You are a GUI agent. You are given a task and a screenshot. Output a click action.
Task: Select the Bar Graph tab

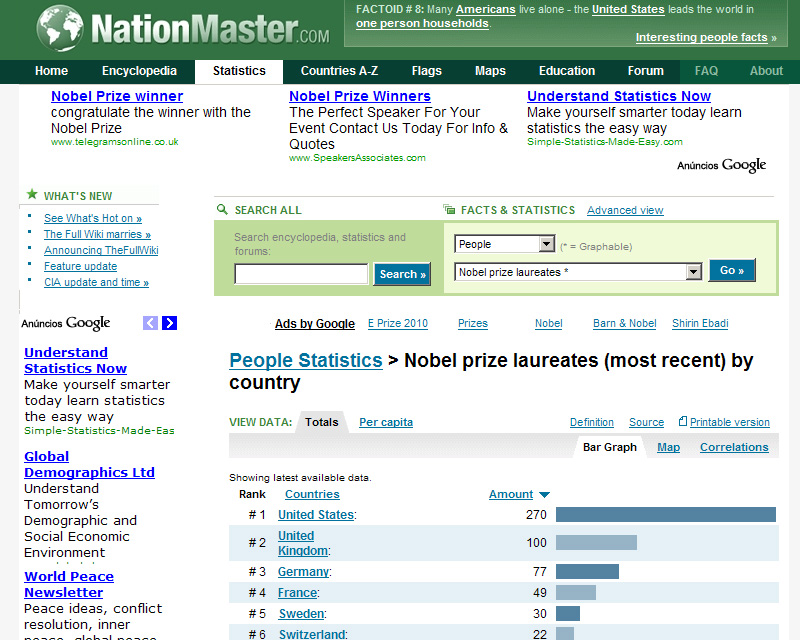click(610, 447)
